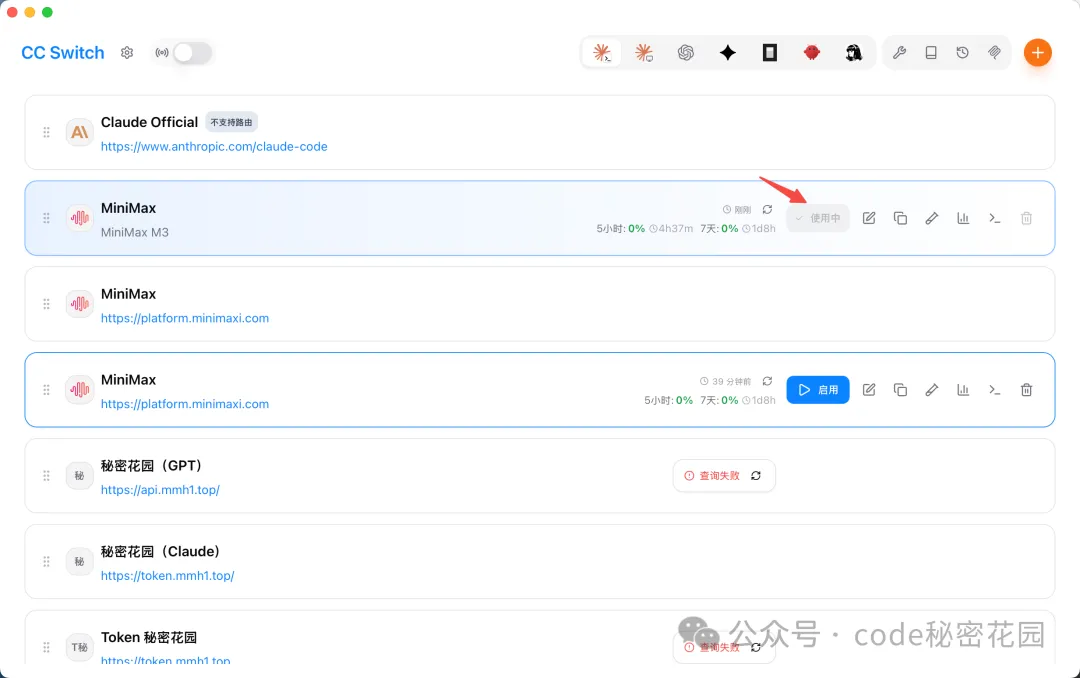
Task: Edit the provider in the 启用 row
Action: point(869,390)
